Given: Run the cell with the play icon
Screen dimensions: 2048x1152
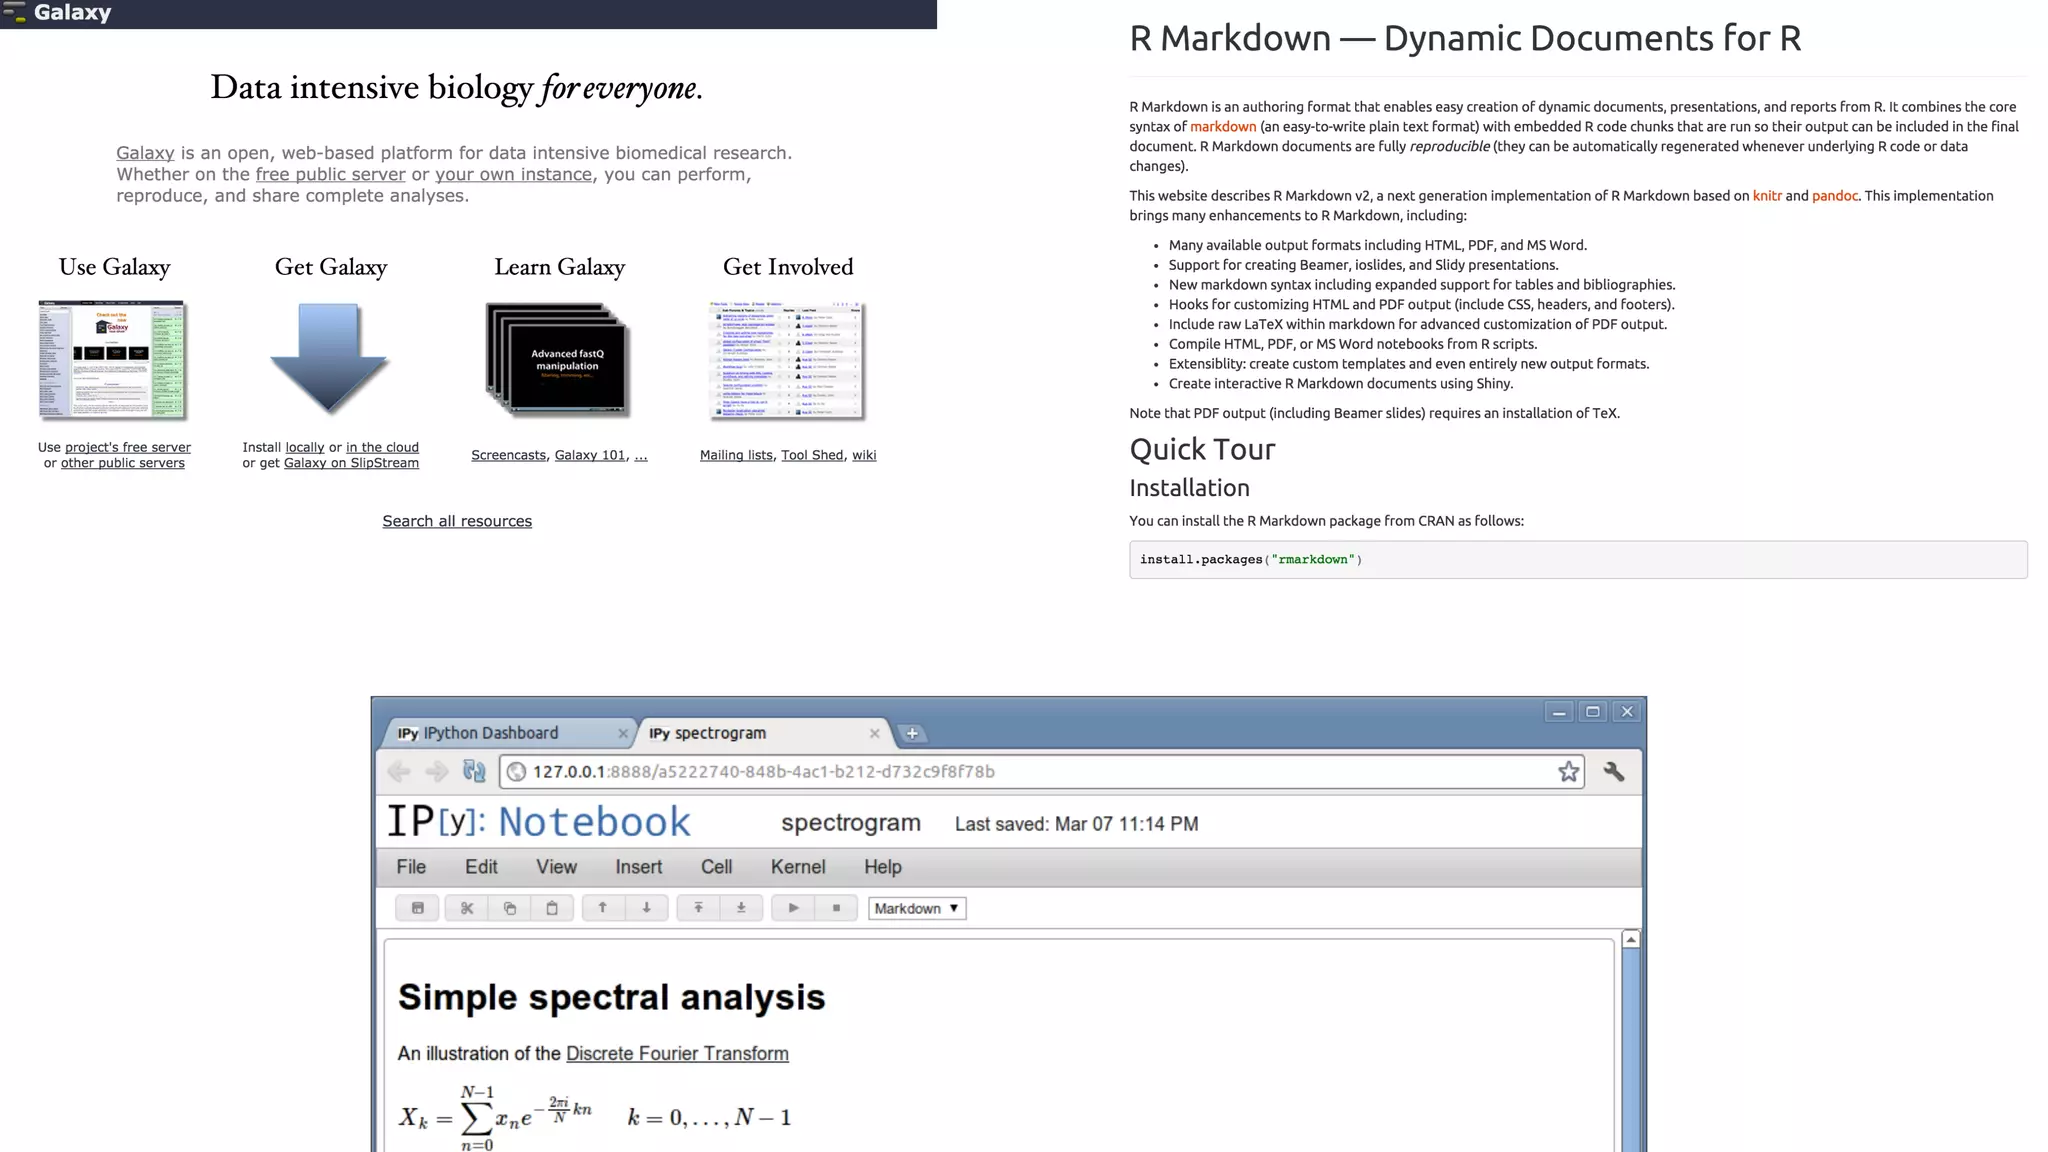Looking at the screenshot, I should click(x=793, y=908).
